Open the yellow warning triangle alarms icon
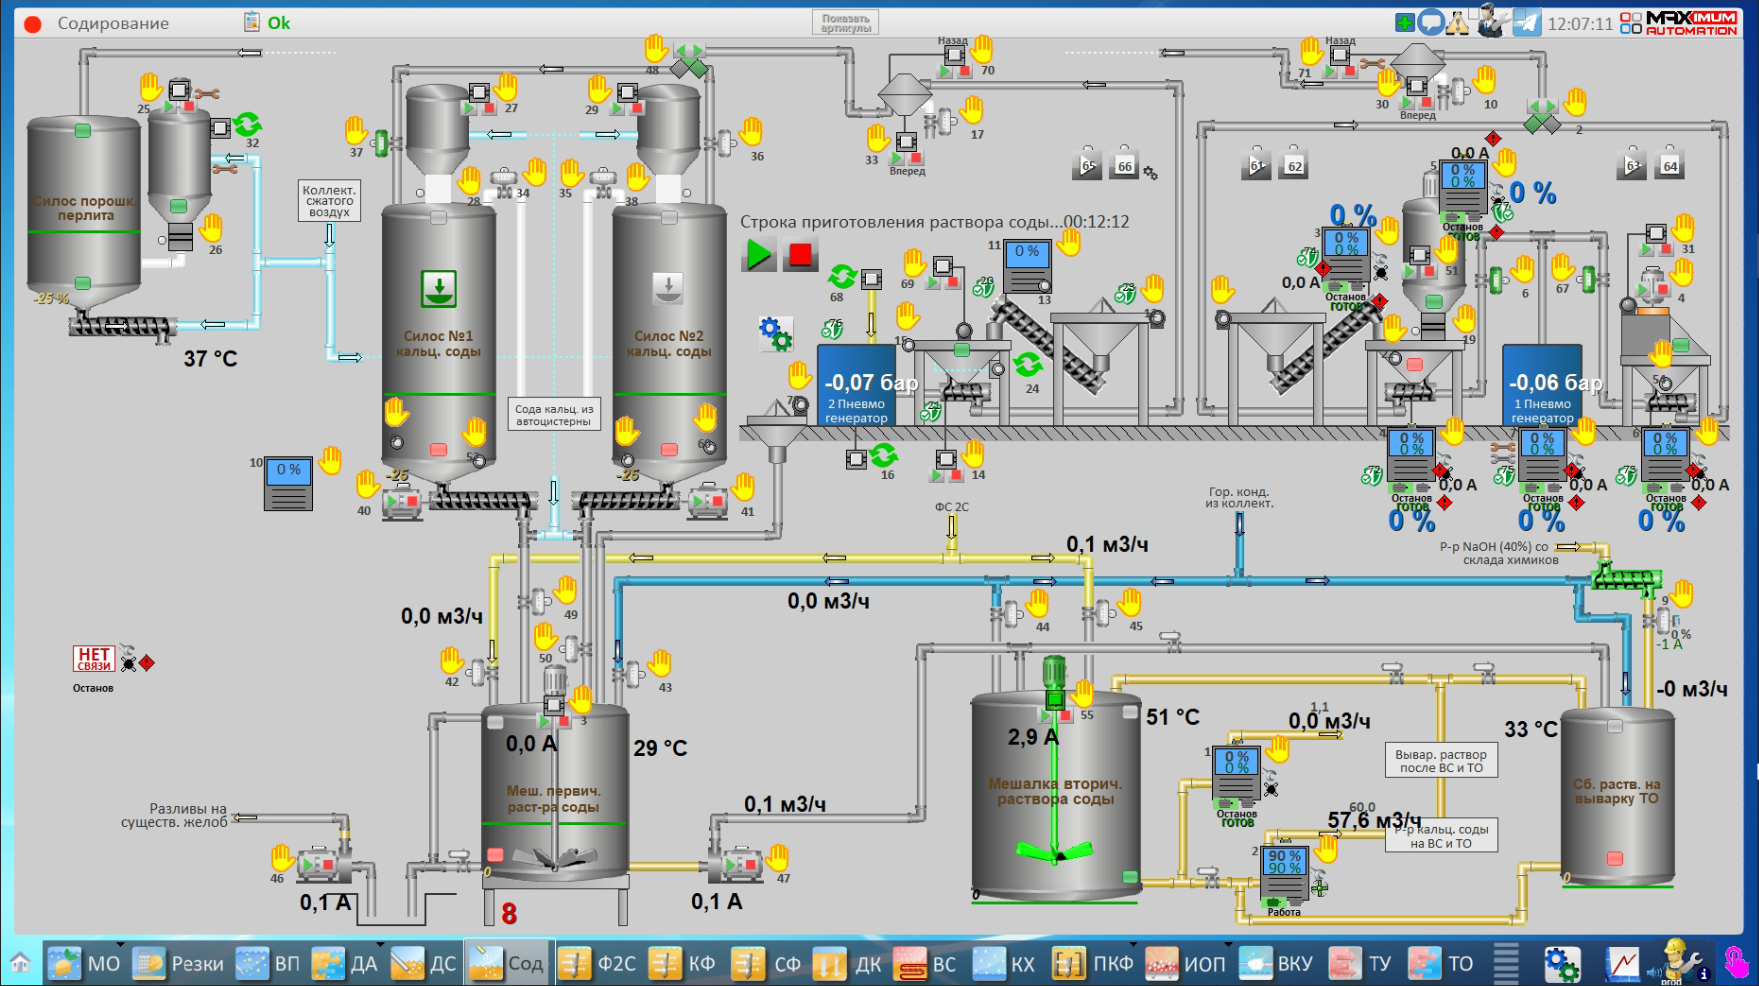 [1457, 22]
